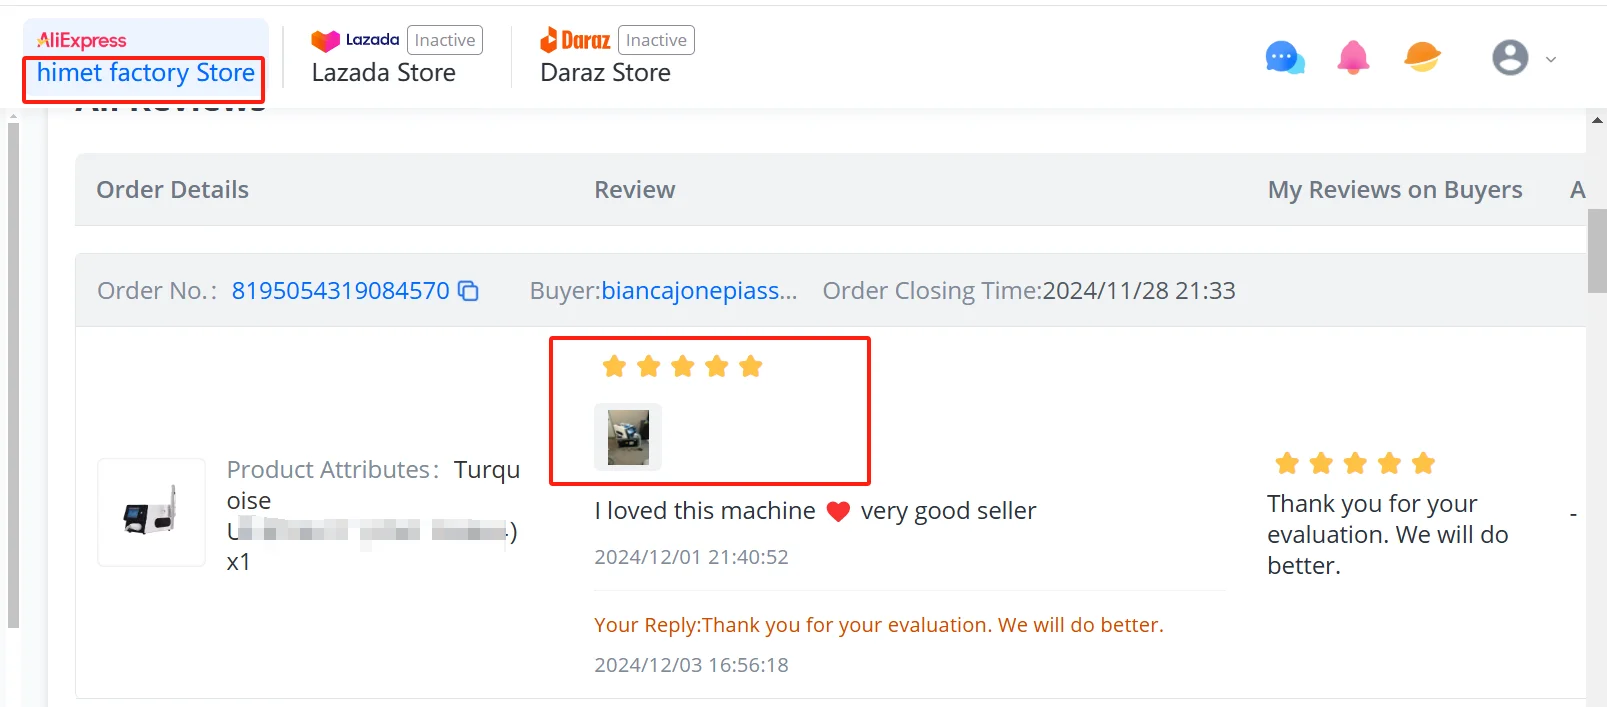Screen dimensions: 1607x707
Task: Click the Daraz logo
Action: [x=575, y=40]
